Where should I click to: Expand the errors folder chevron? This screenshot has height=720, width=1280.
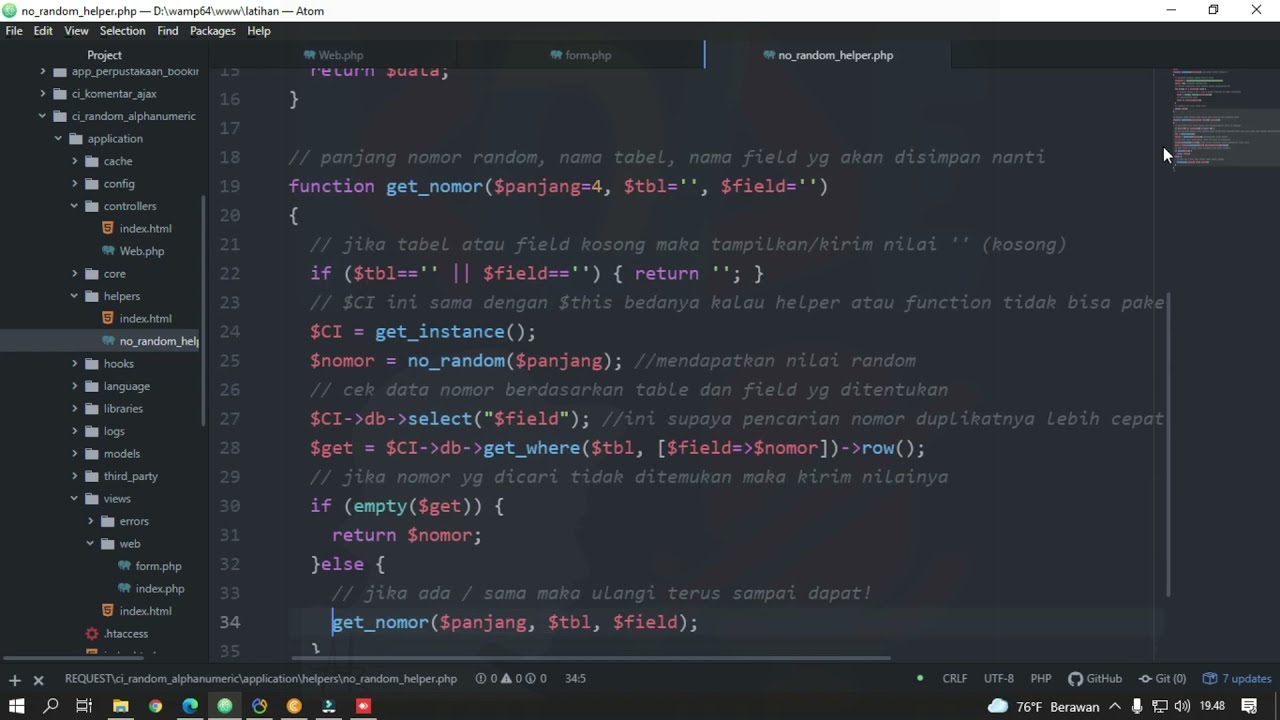[x=90, y=521]
